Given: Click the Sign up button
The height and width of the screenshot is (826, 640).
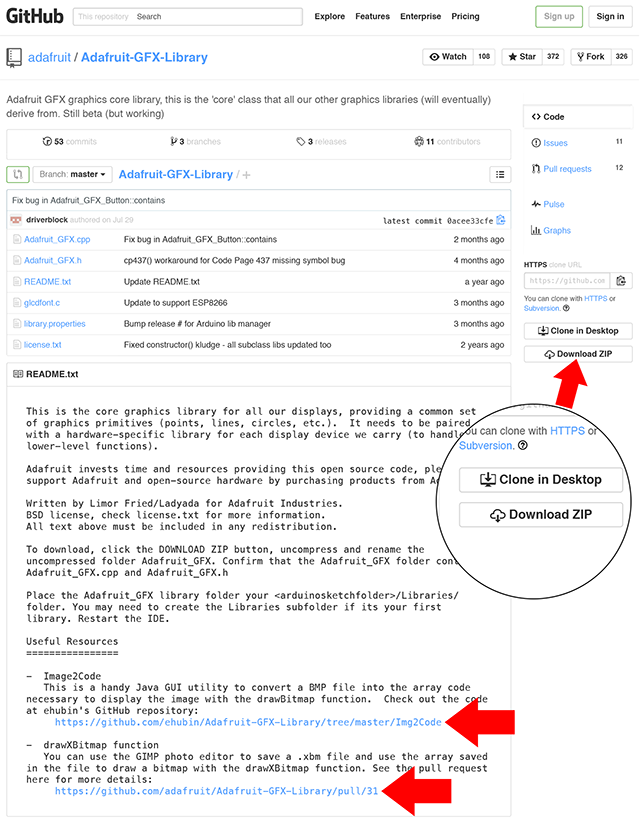Looking at the screenshot, I should click(x=559, y=16).
